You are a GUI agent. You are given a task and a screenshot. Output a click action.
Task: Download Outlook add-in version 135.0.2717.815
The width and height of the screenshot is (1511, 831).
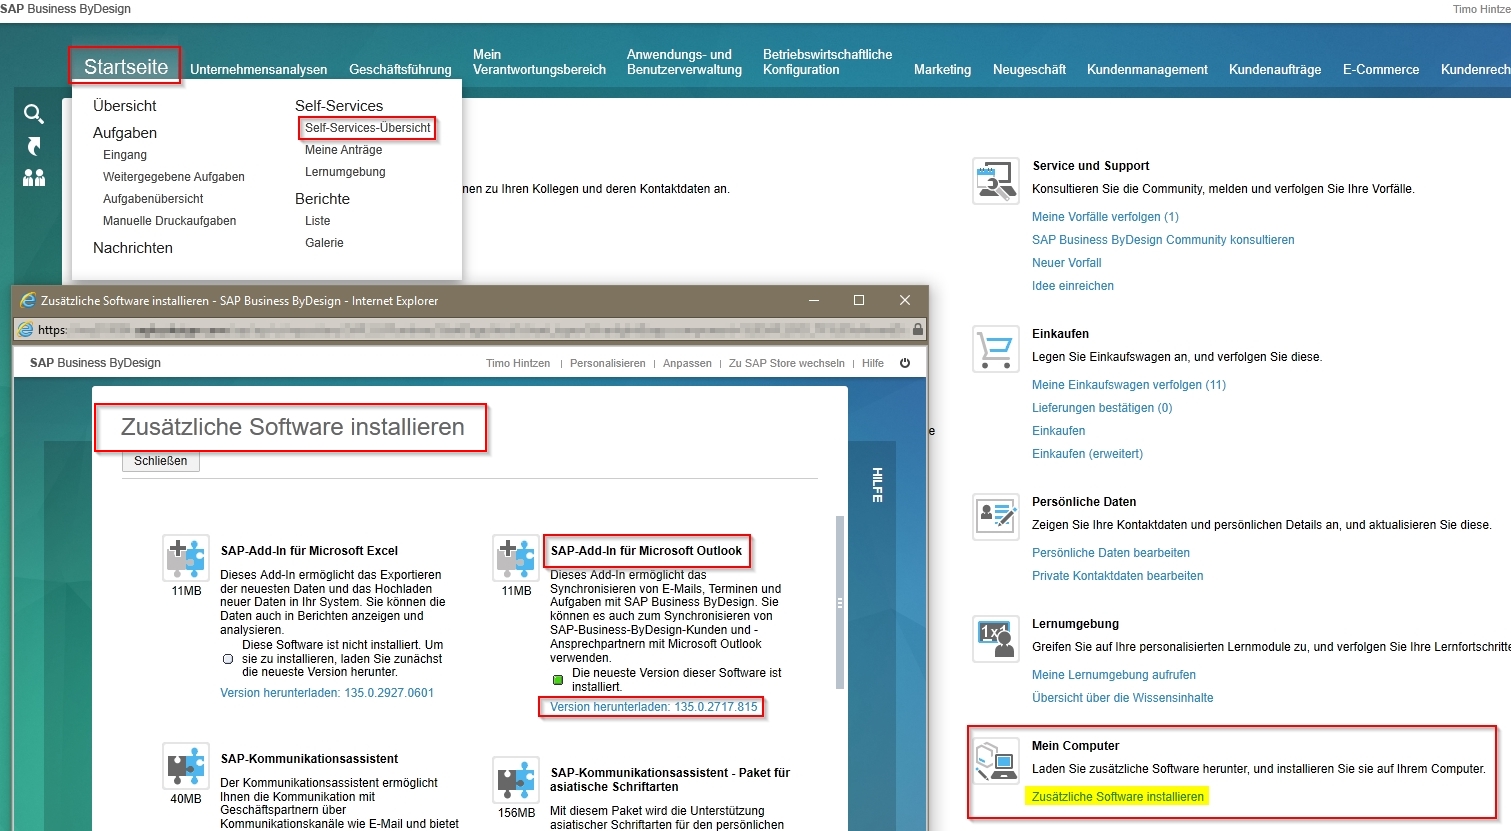pyautogui.click(x=653, y=707)
